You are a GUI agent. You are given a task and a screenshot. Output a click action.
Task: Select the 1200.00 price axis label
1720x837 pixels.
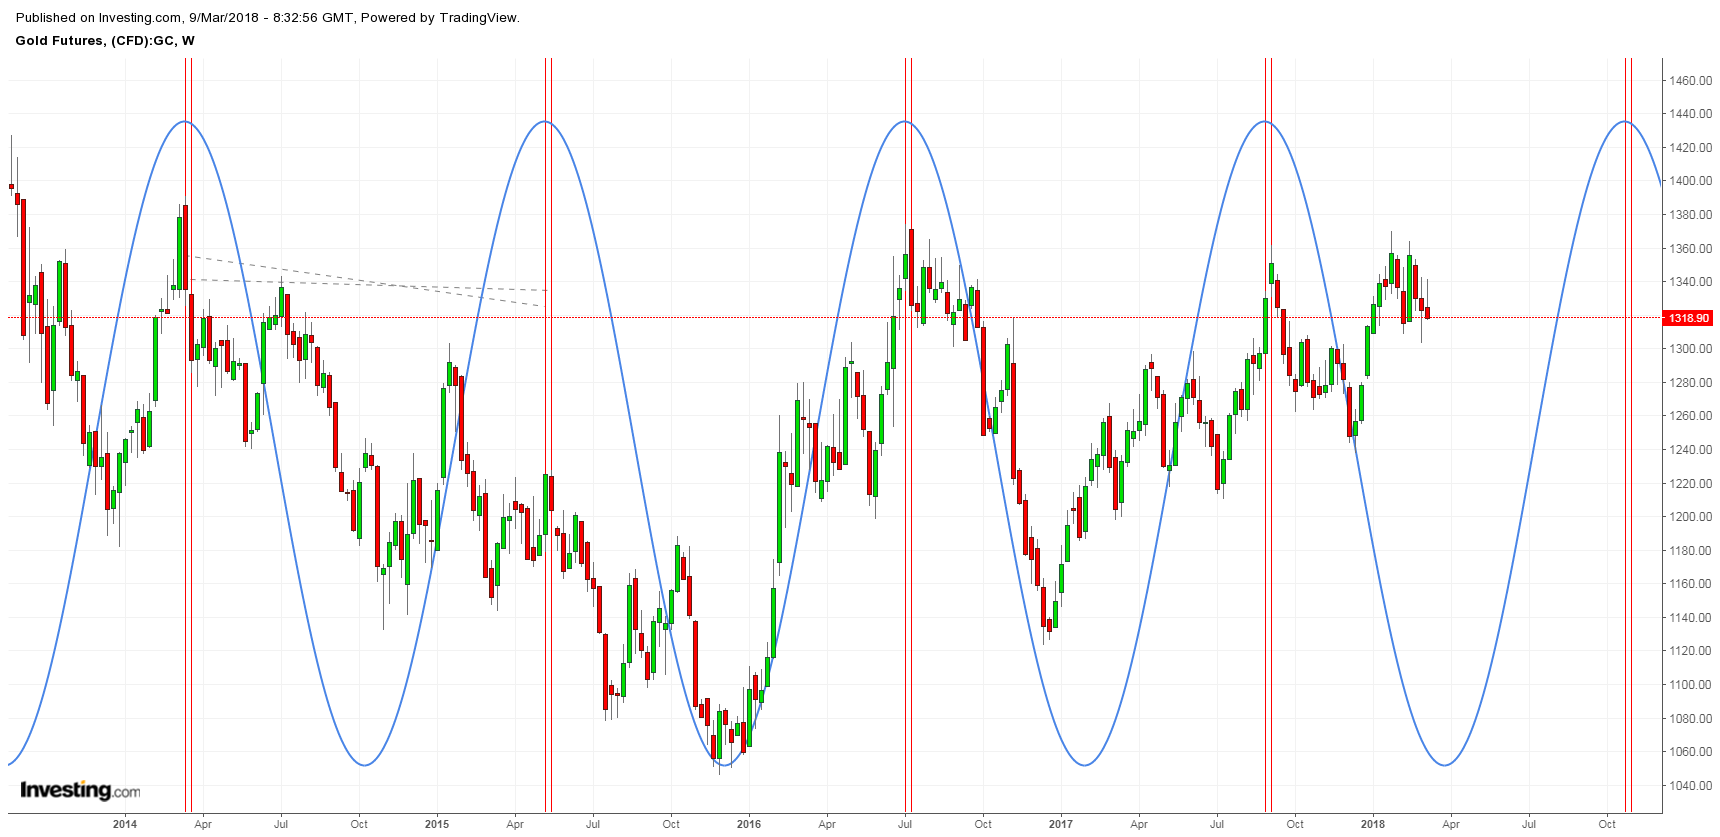tap(1690, 517)
